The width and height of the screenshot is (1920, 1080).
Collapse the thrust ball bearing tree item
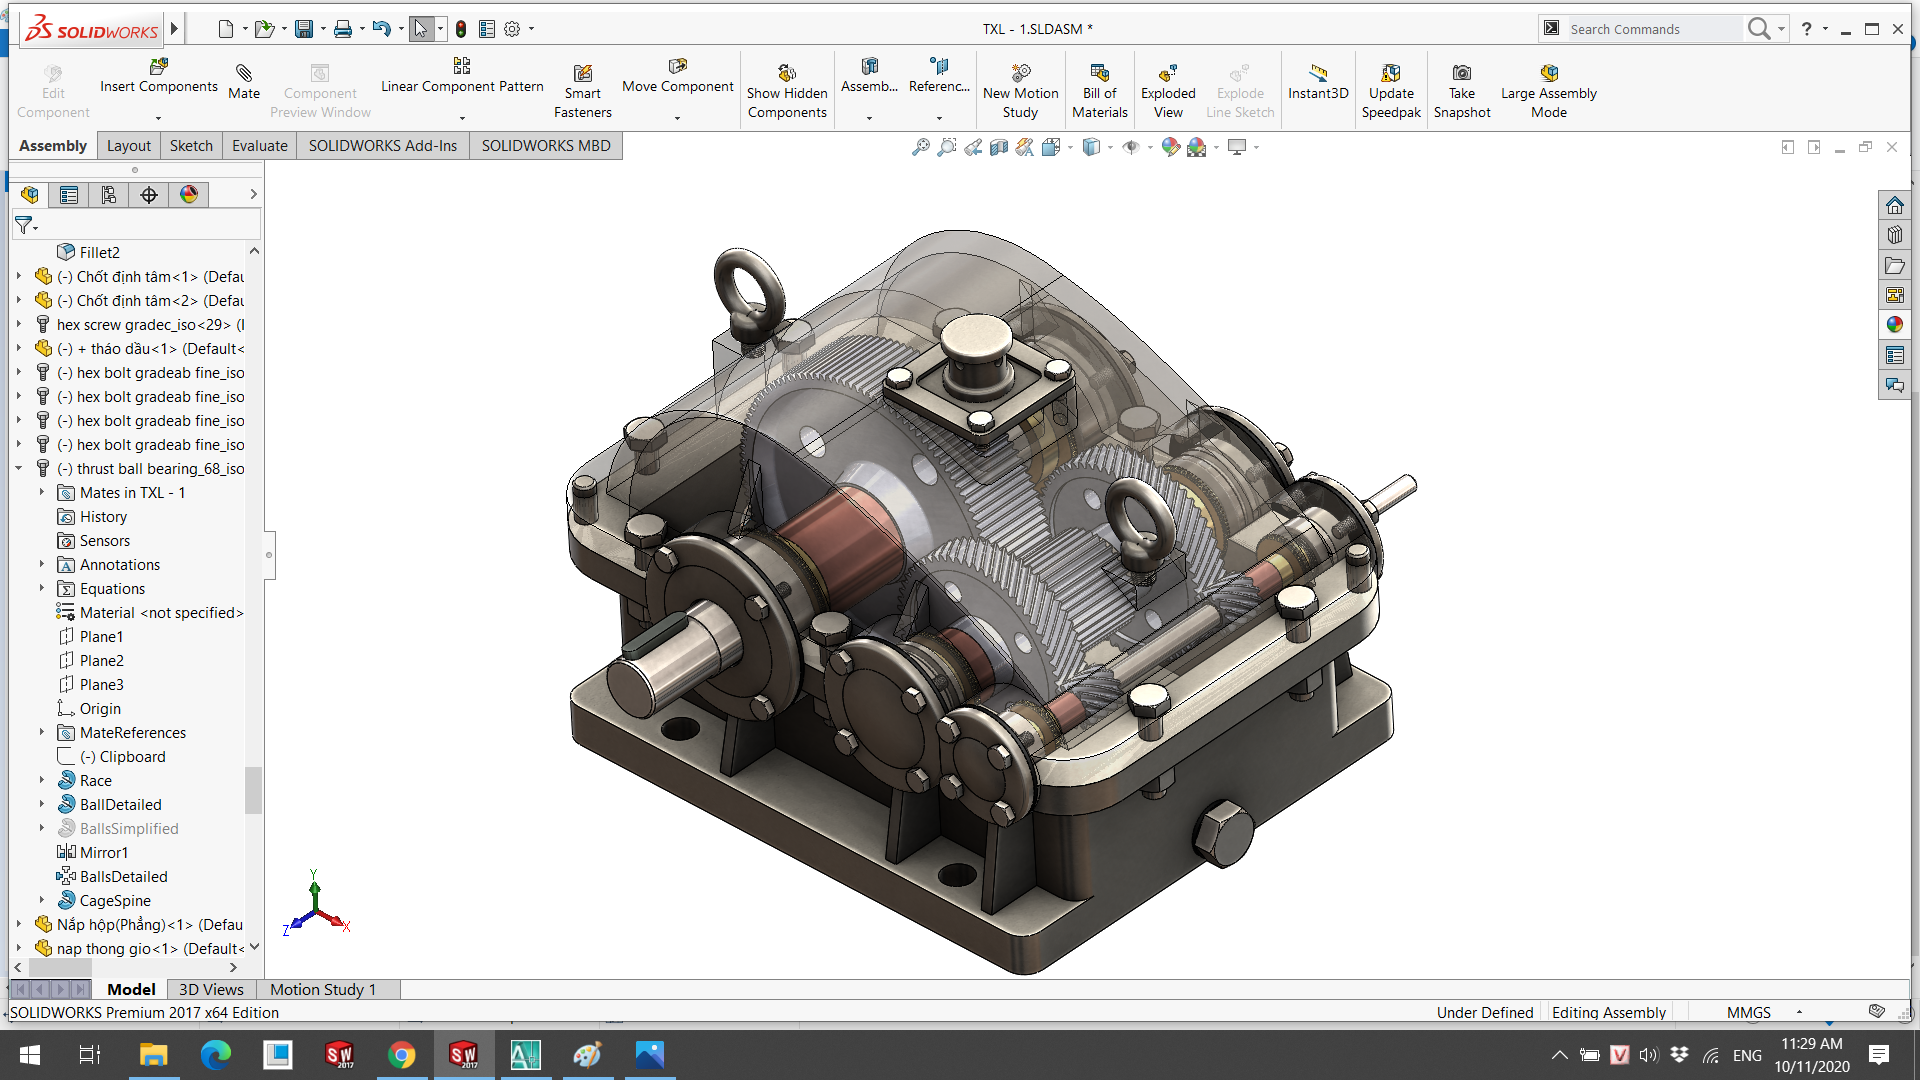coord(18,469)
